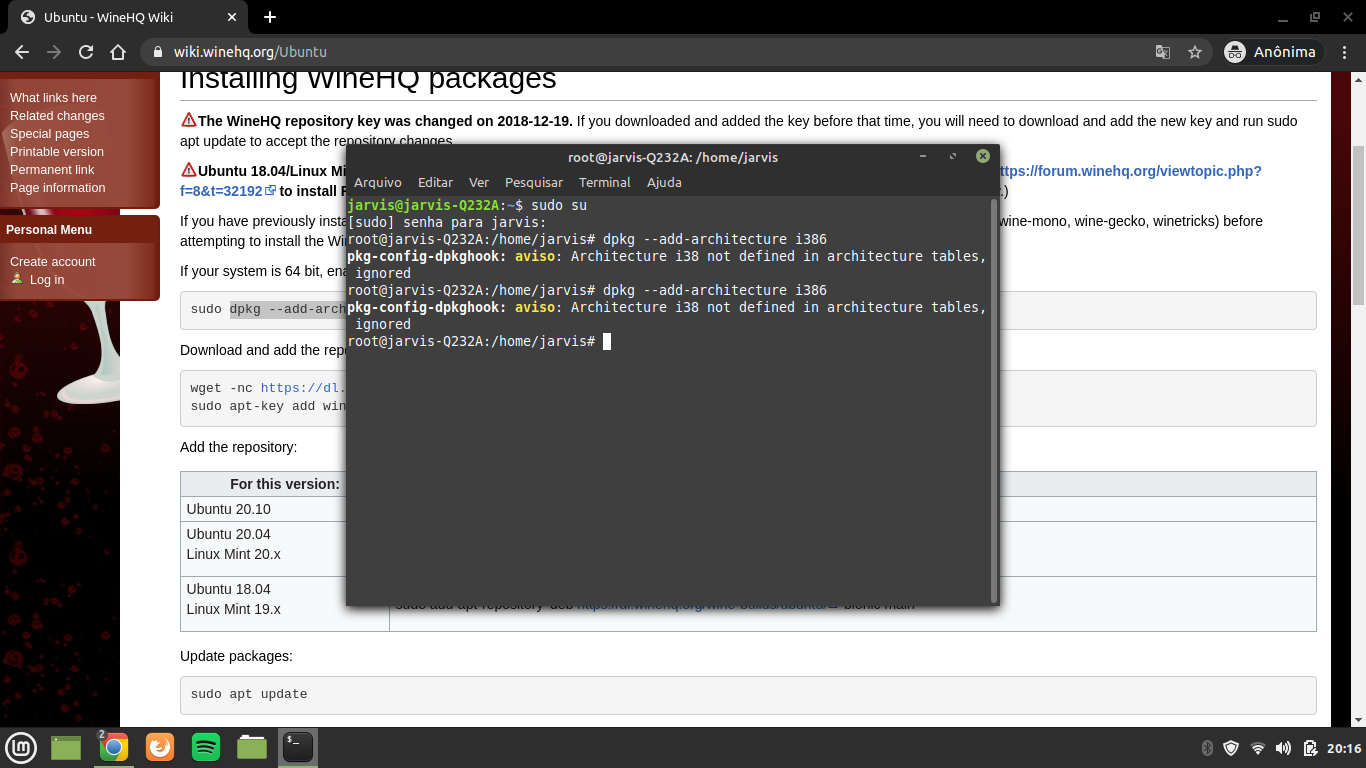1366x768 pixels.
Task: Click the terminal prompt input line
Action: point(668,342)
